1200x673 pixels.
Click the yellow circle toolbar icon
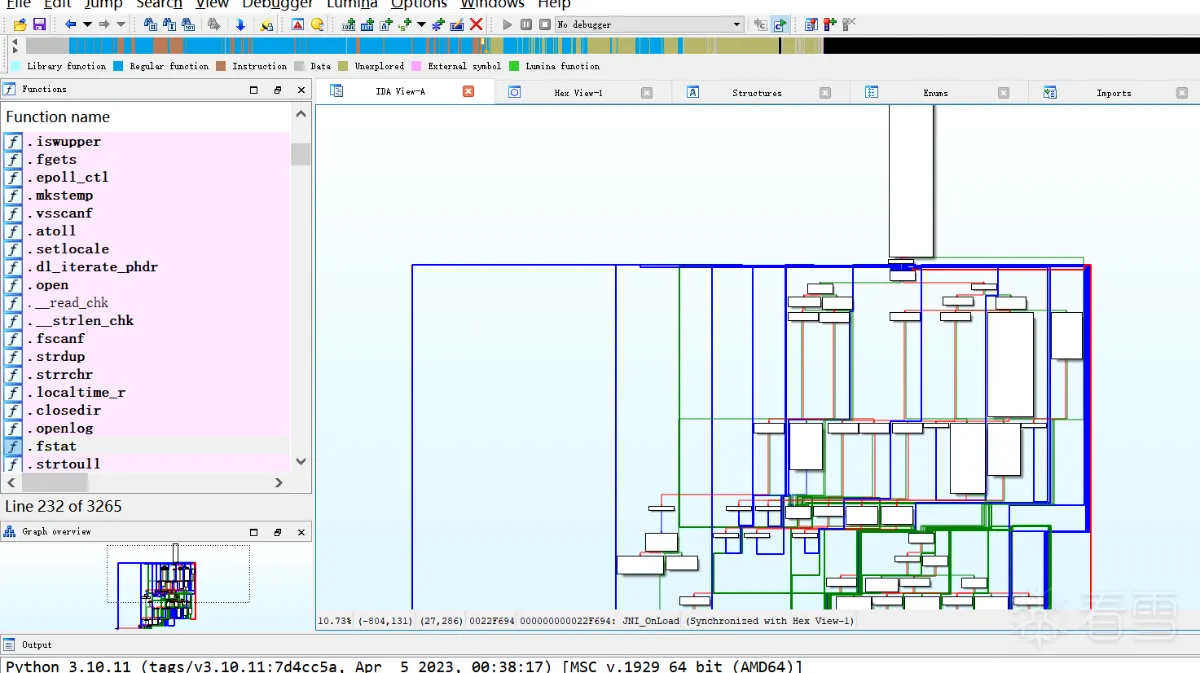coord(317,24)
